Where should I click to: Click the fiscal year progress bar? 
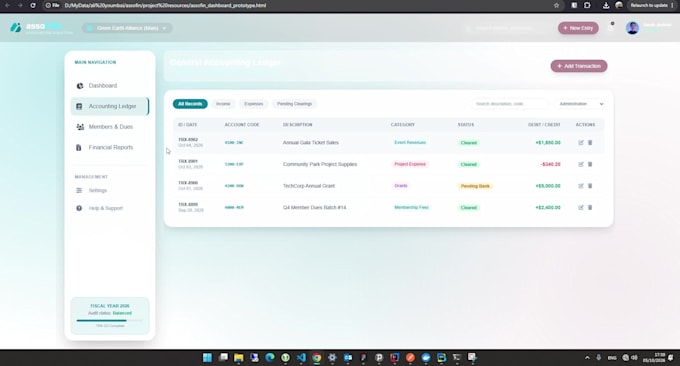[109, 320]
